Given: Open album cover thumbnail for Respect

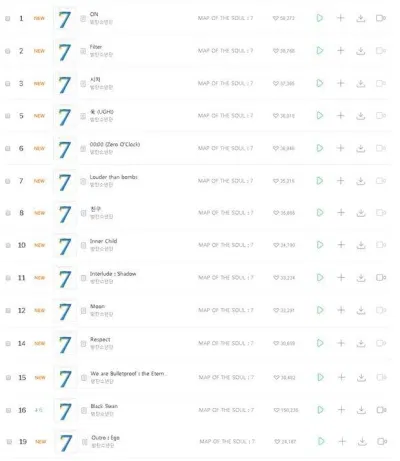Looking at the screenshot, I should pyautogui.click(x=65, y=344).
